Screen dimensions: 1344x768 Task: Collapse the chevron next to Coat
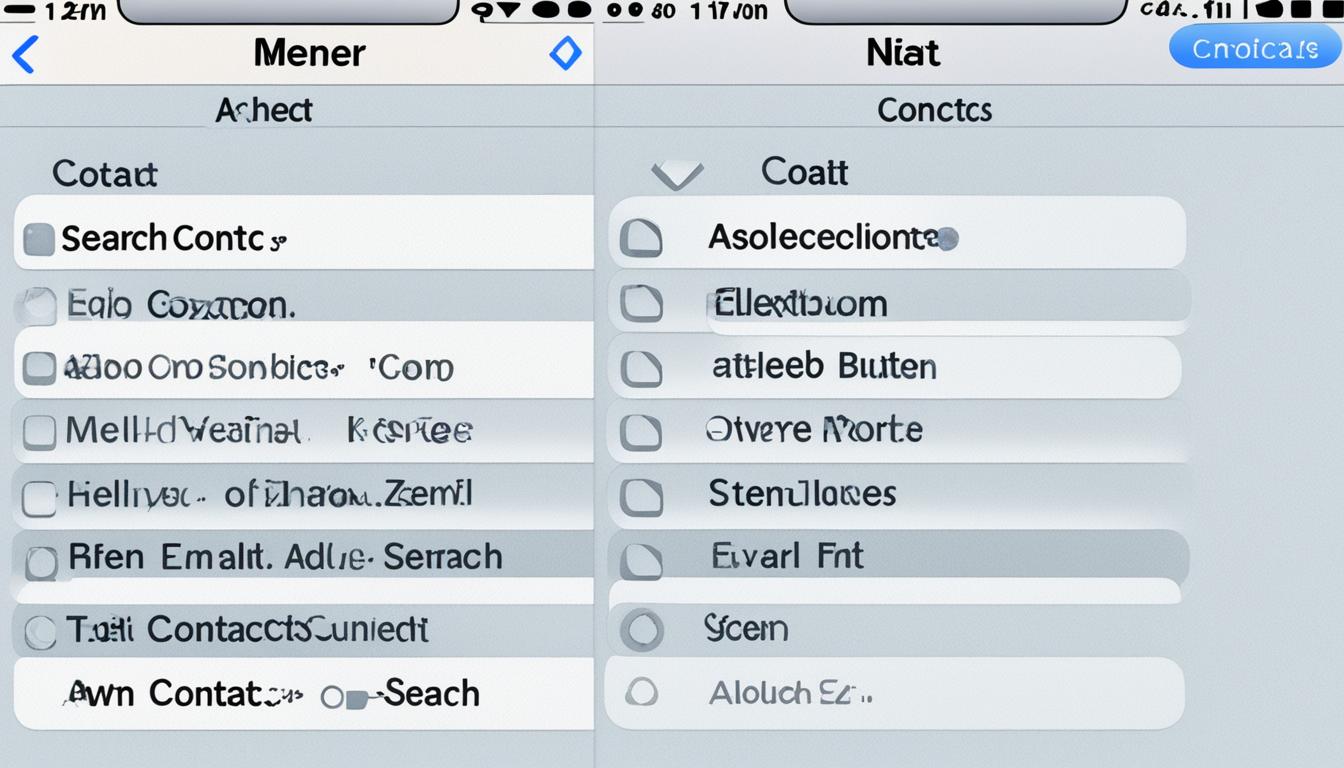click(678, 173)
